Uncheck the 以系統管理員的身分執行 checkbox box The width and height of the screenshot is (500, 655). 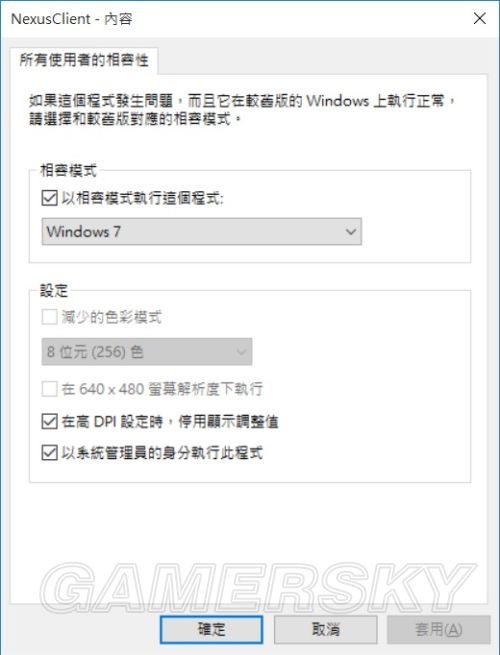[x=50, y=452]
